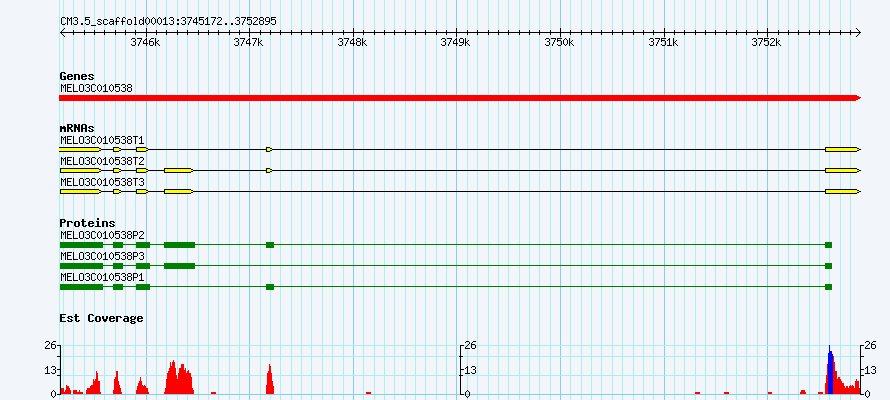Screen dimensions: 890x400
Task: Click the last yellow exon arrow of MELO3C010538T3
Action: click(843, 191)
